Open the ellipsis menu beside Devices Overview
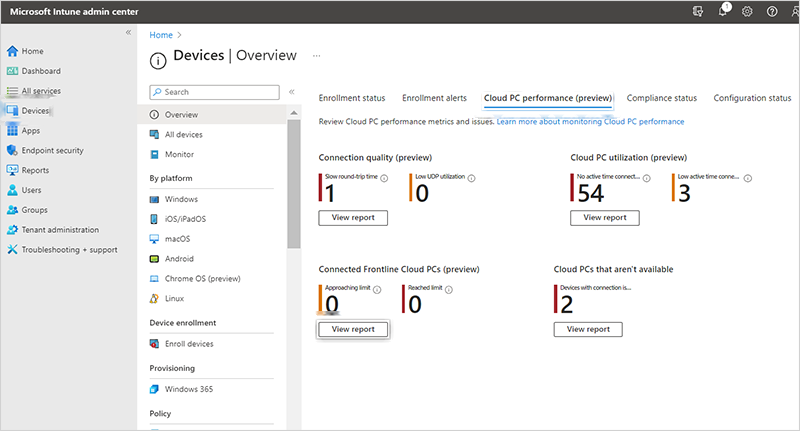800x431 pixels. 316,56
